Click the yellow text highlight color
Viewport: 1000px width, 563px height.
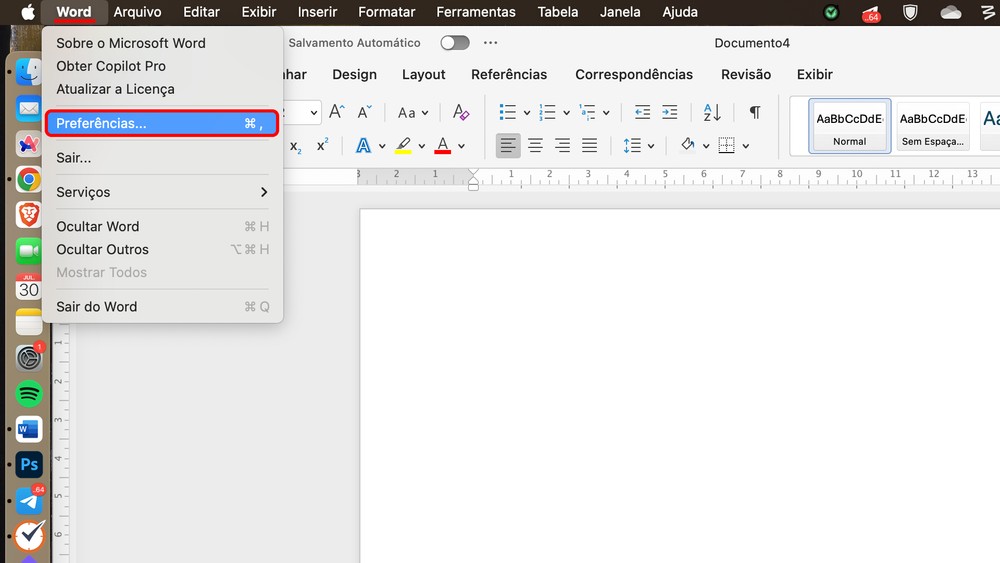[x=403, y=146]
